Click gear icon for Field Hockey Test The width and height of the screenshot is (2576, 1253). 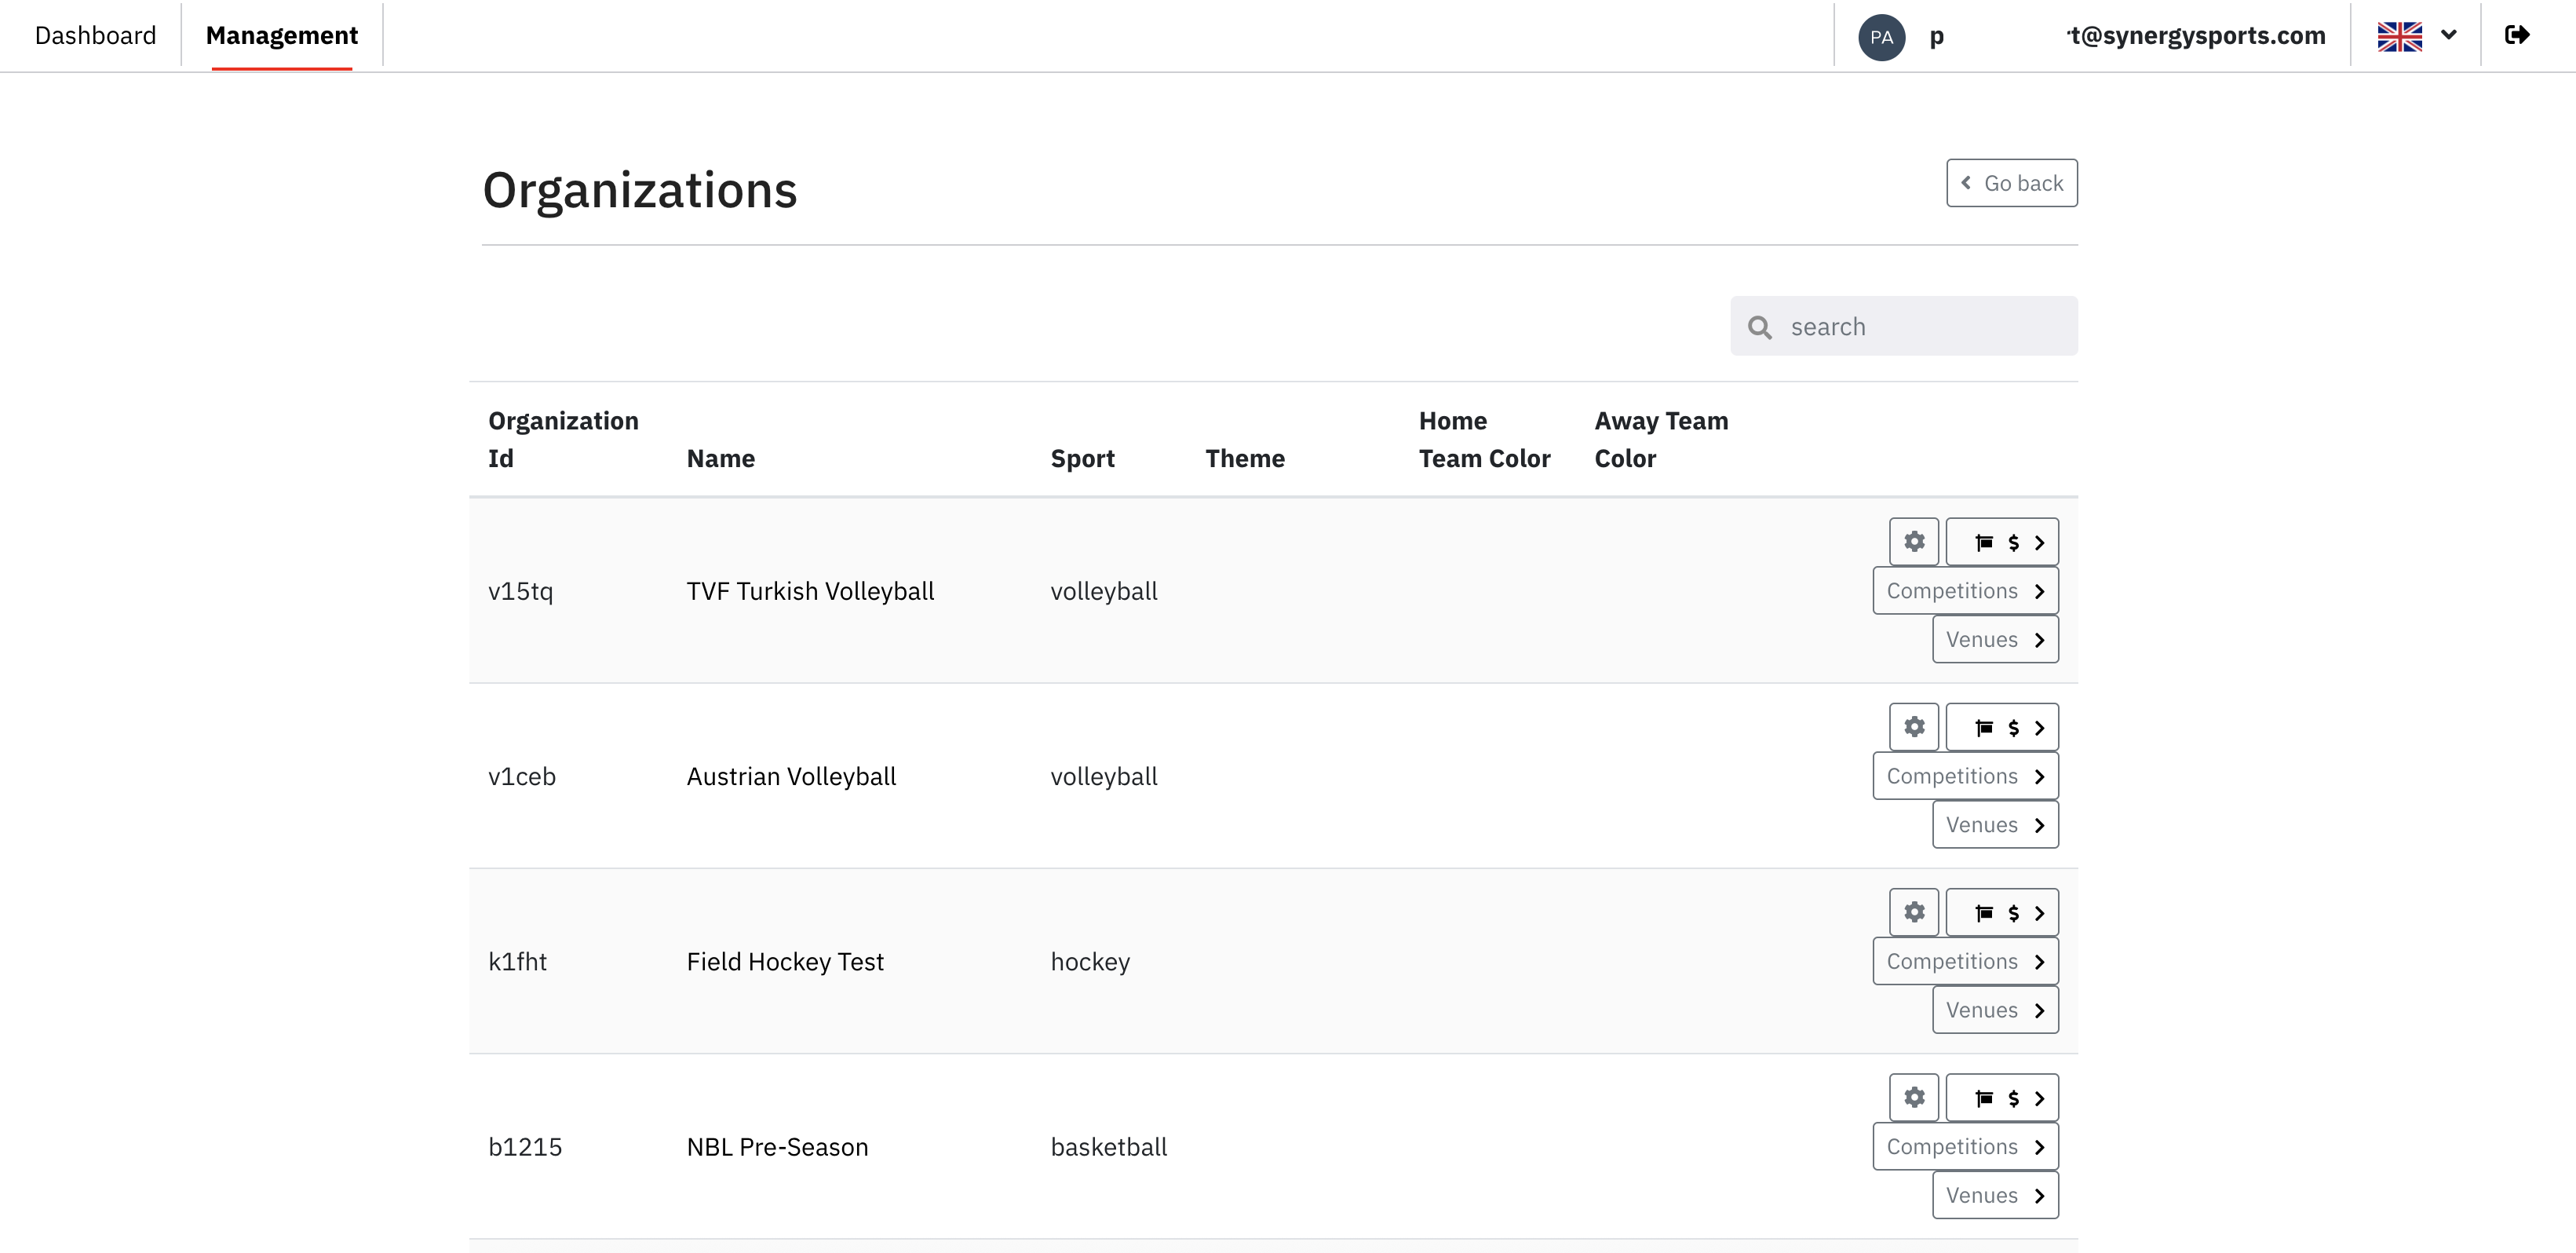pyautogui.click(x=1913, y=912)
